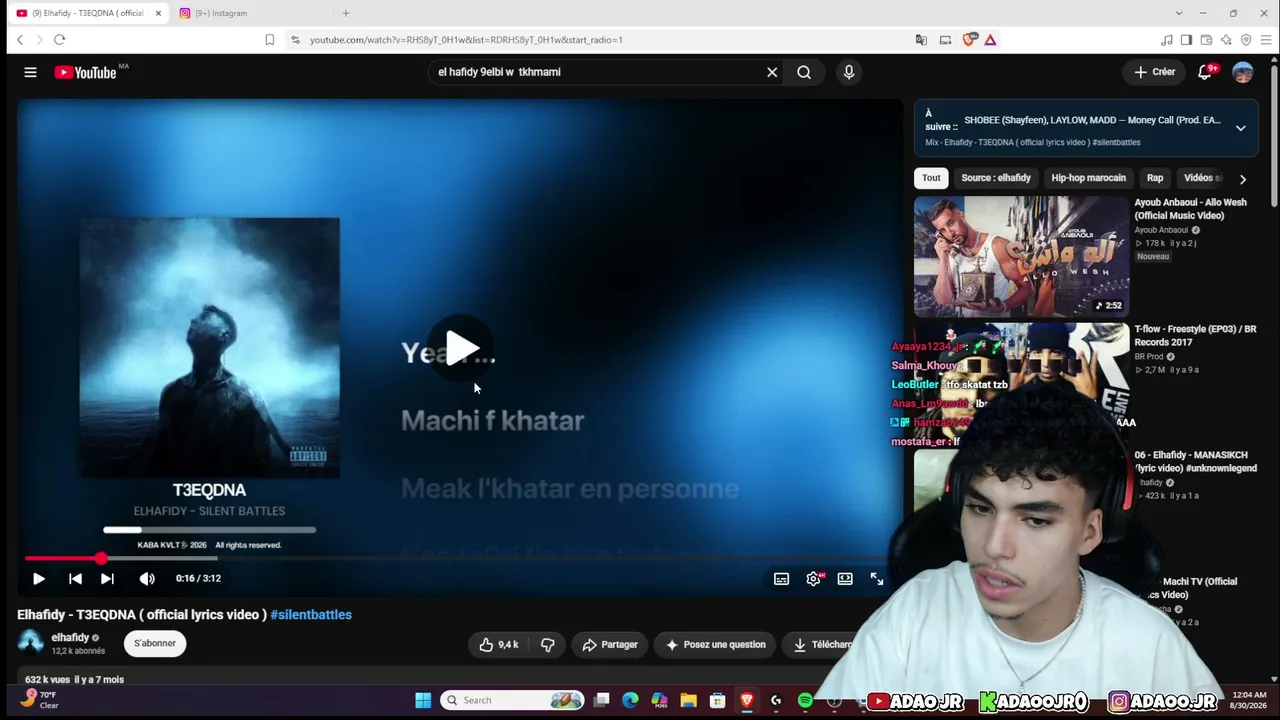
Task: Open the elhafidy channel avatar
Action: (31, 643)
